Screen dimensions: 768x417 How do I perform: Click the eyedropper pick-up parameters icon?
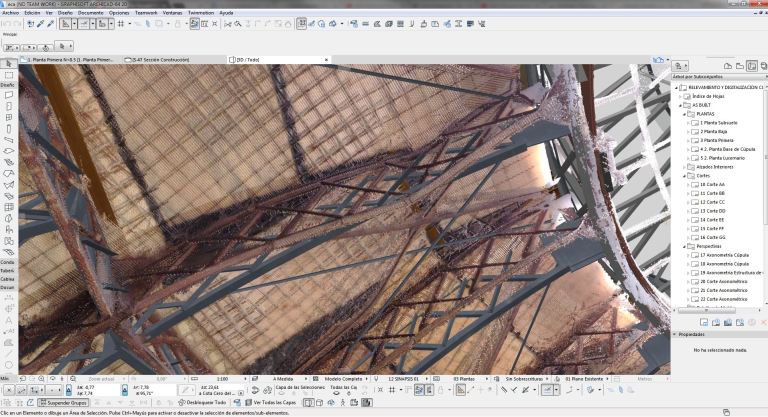(41, 22)
